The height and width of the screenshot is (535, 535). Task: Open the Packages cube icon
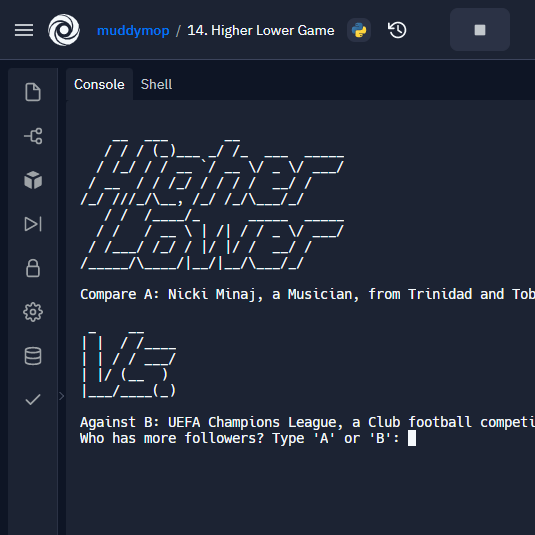(33, 180)
